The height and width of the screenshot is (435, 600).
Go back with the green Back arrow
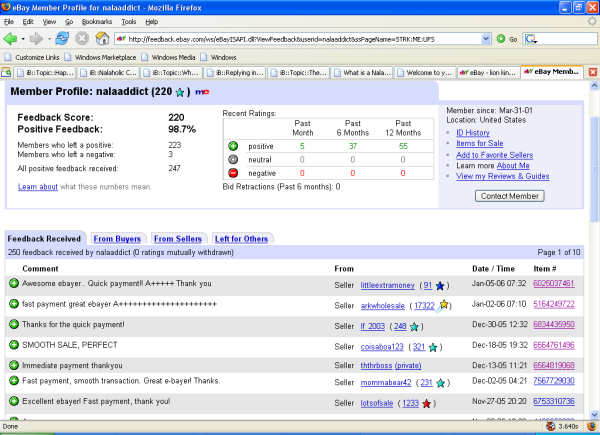coord(10,39)
